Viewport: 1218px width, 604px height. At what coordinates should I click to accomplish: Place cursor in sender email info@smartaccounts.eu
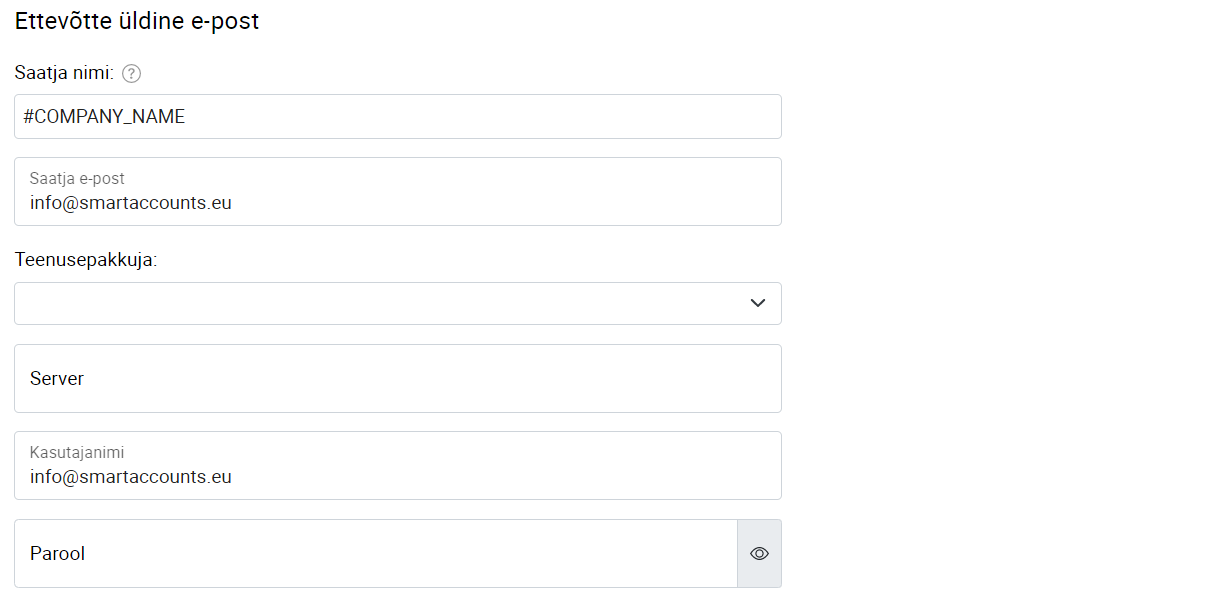131,203
